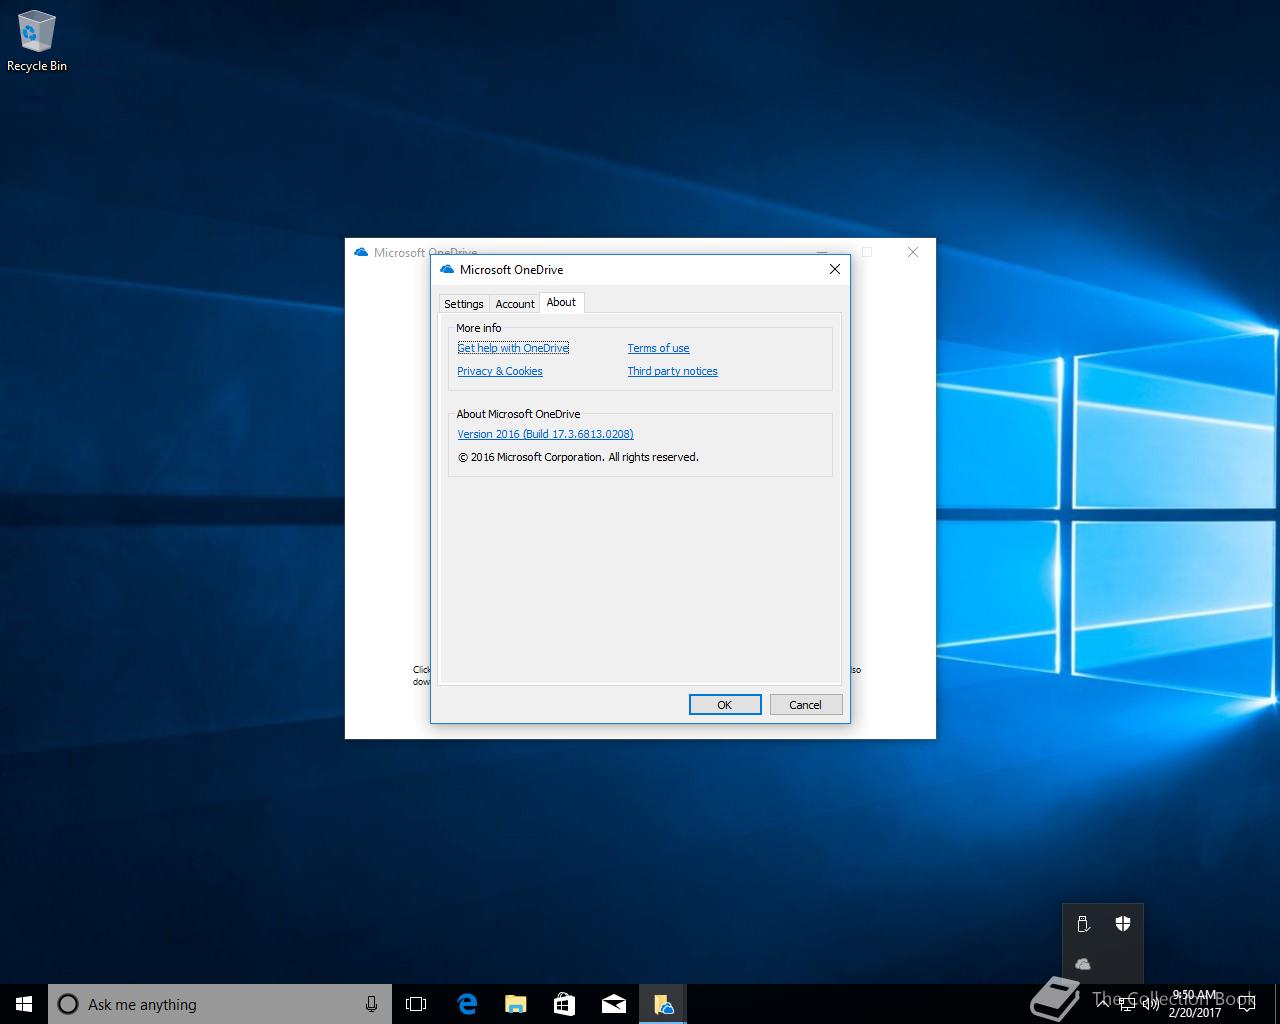This screenshot has width=1280, height=1024.
Task: Open the network status tray icon
Action: [x=1127, y=1004]
